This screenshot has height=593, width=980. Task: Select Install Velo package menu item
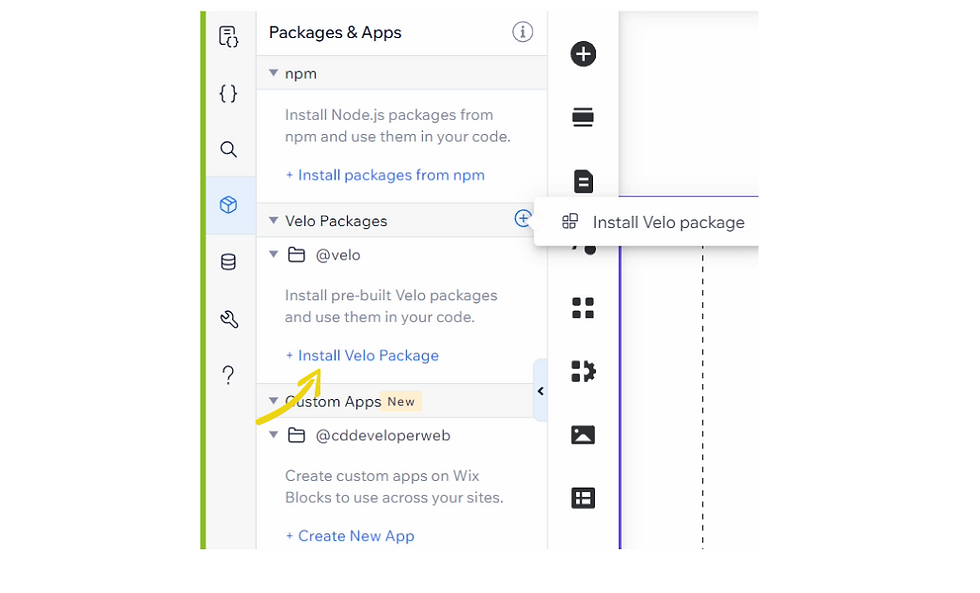(x=667, y=222)
